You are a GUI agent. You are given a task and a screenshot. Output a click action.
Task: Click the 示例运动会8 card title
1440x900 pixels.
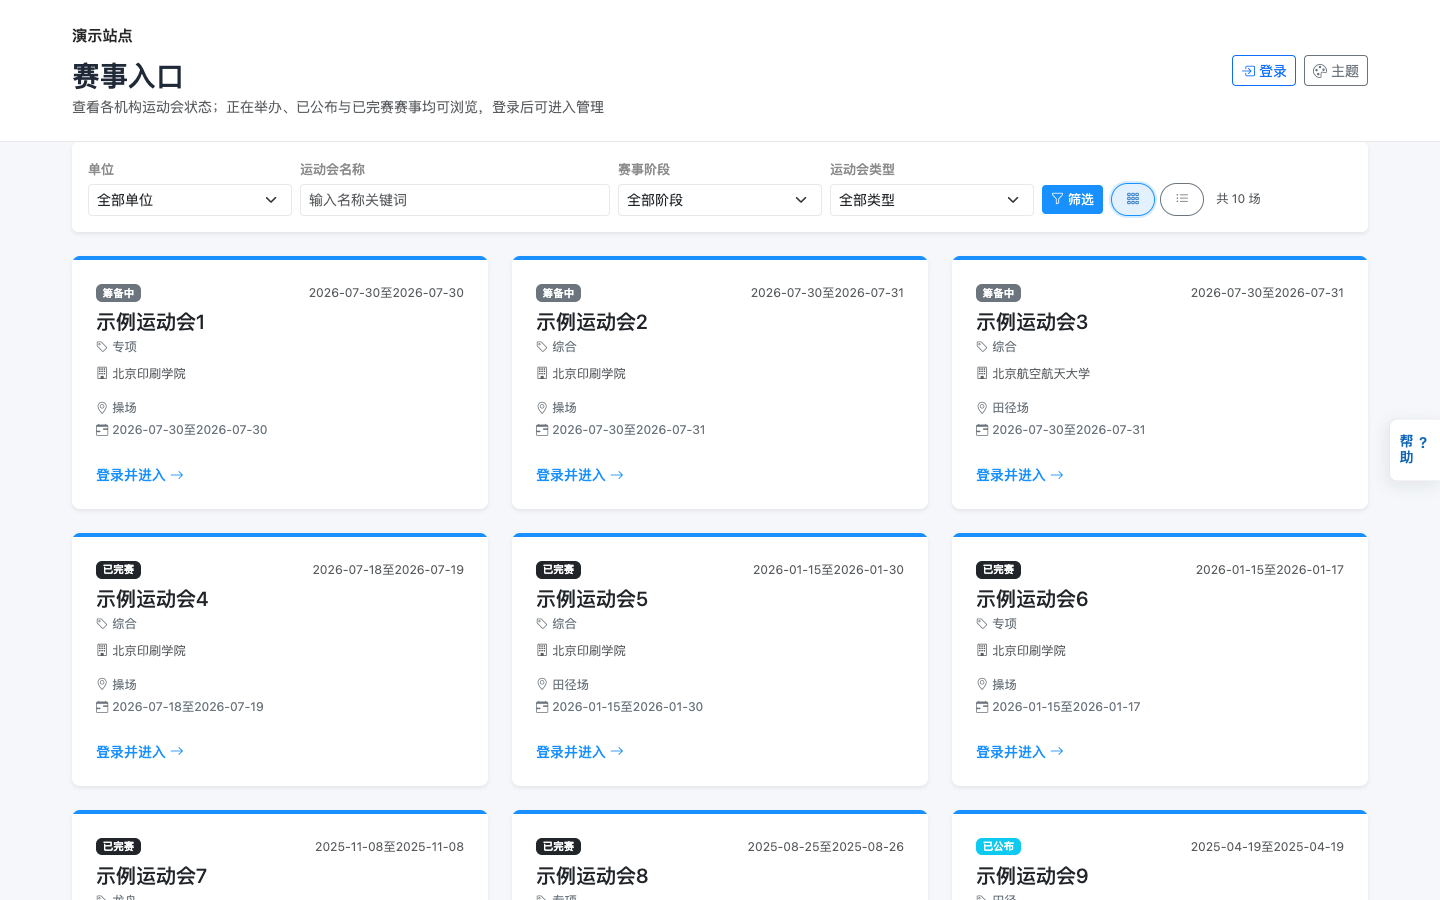pos(592,876)
